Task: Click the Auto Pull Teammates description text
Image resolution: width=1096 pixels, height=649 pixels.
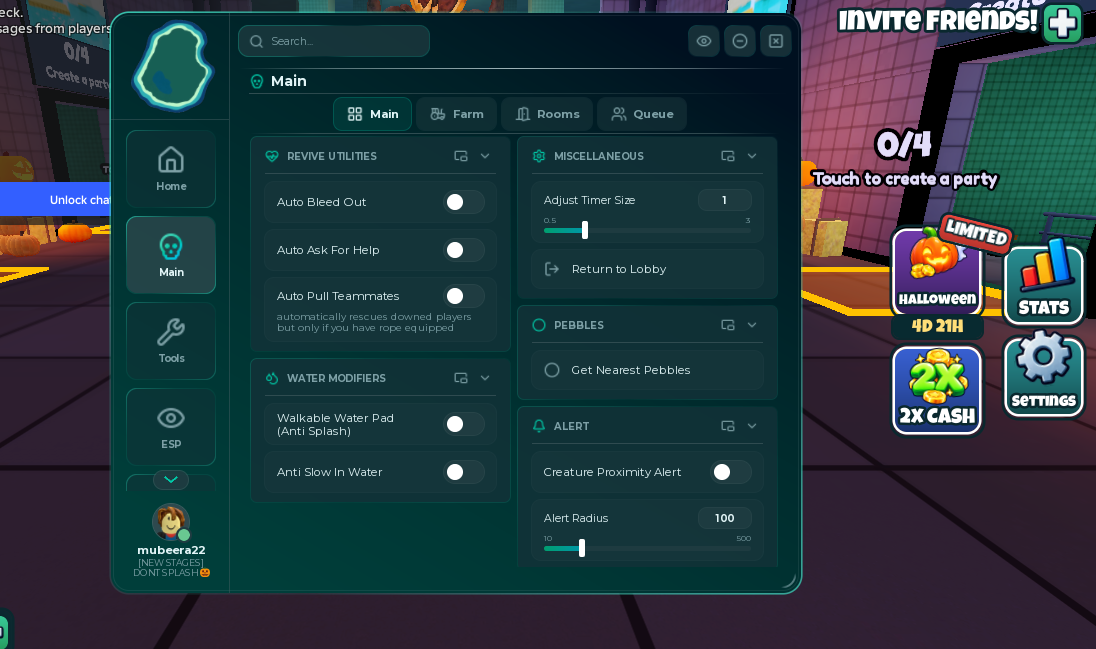Action: click(x=374, y=322)
